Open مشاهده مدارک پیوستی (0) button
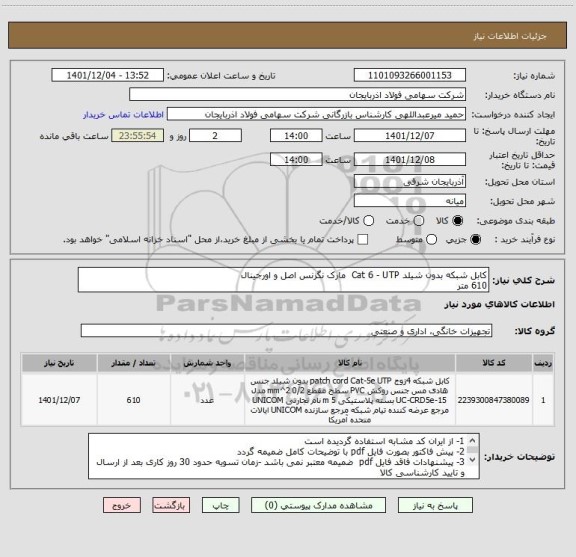This screenshot has width=576, height=557. tap(318, 505)
